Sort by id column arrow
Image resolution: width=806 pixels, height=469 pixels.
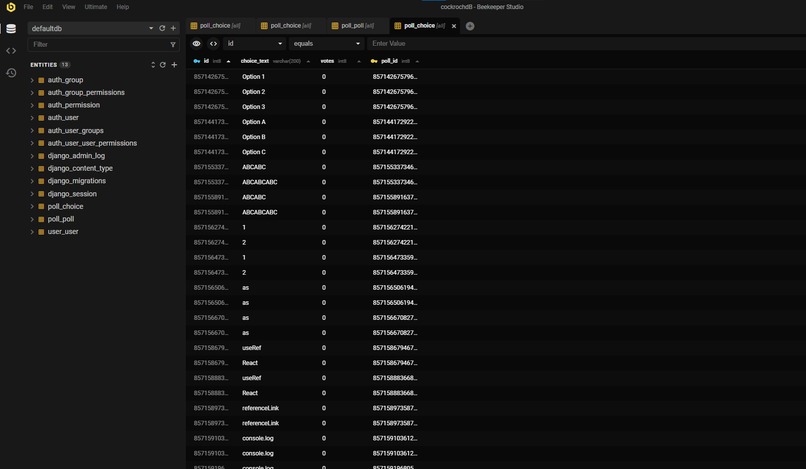(228, 61)
